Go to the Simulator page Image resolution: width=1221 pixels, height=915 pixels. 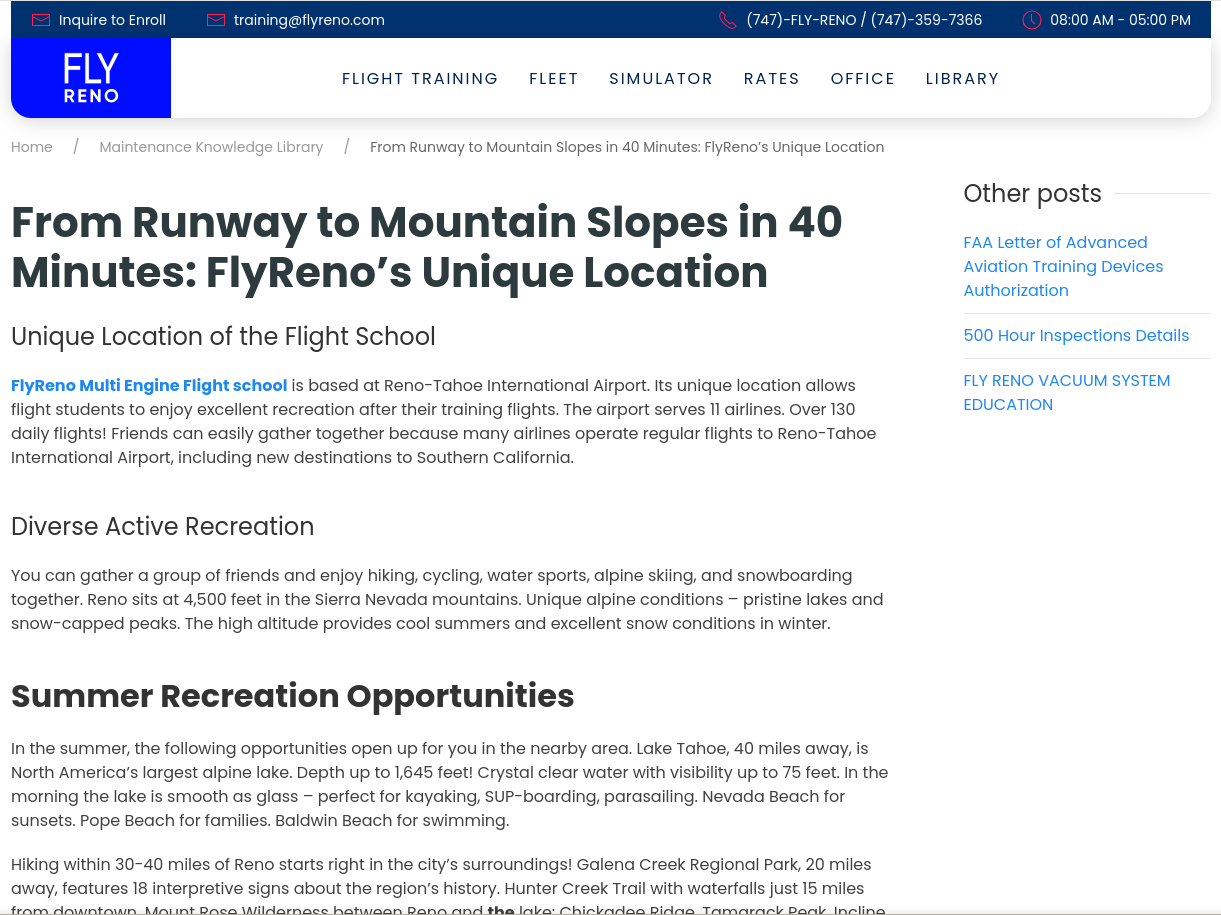pos(661,79)
